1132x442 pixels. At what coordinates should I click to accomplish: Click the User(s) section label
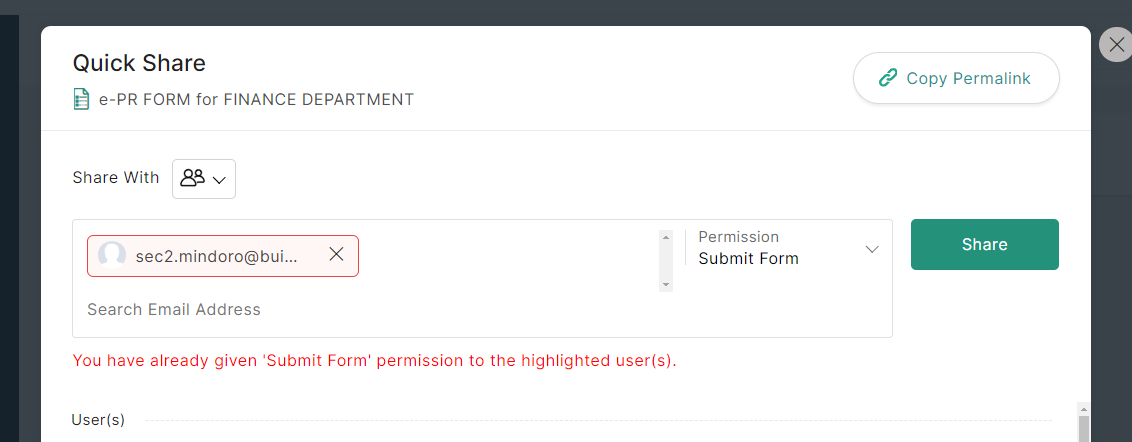point(98,420)
